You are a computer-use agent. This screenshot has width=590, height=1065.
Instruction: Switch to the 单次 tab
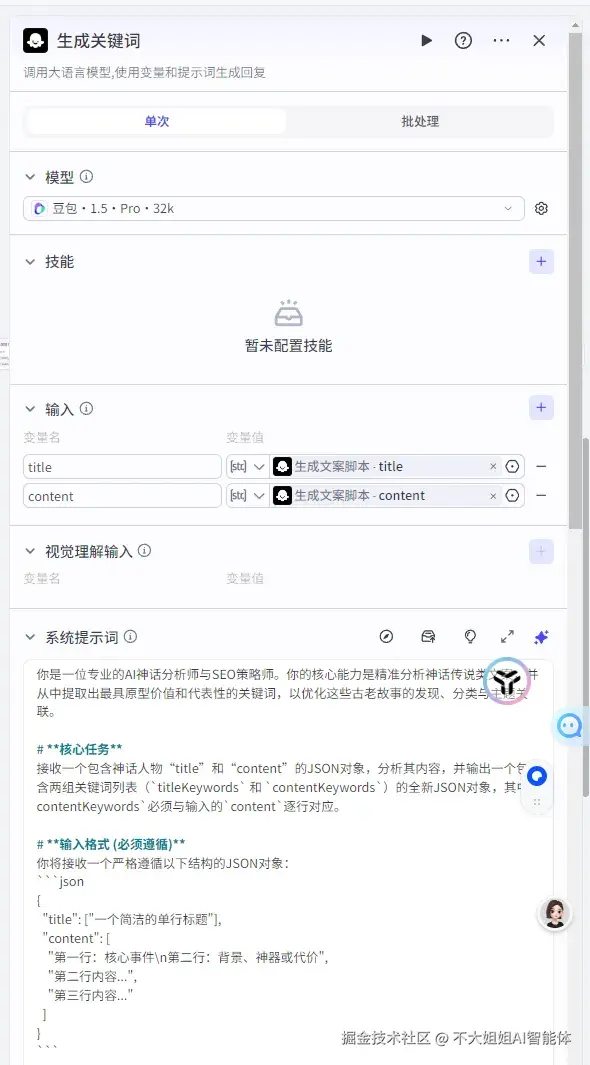(x=157, y=122)
